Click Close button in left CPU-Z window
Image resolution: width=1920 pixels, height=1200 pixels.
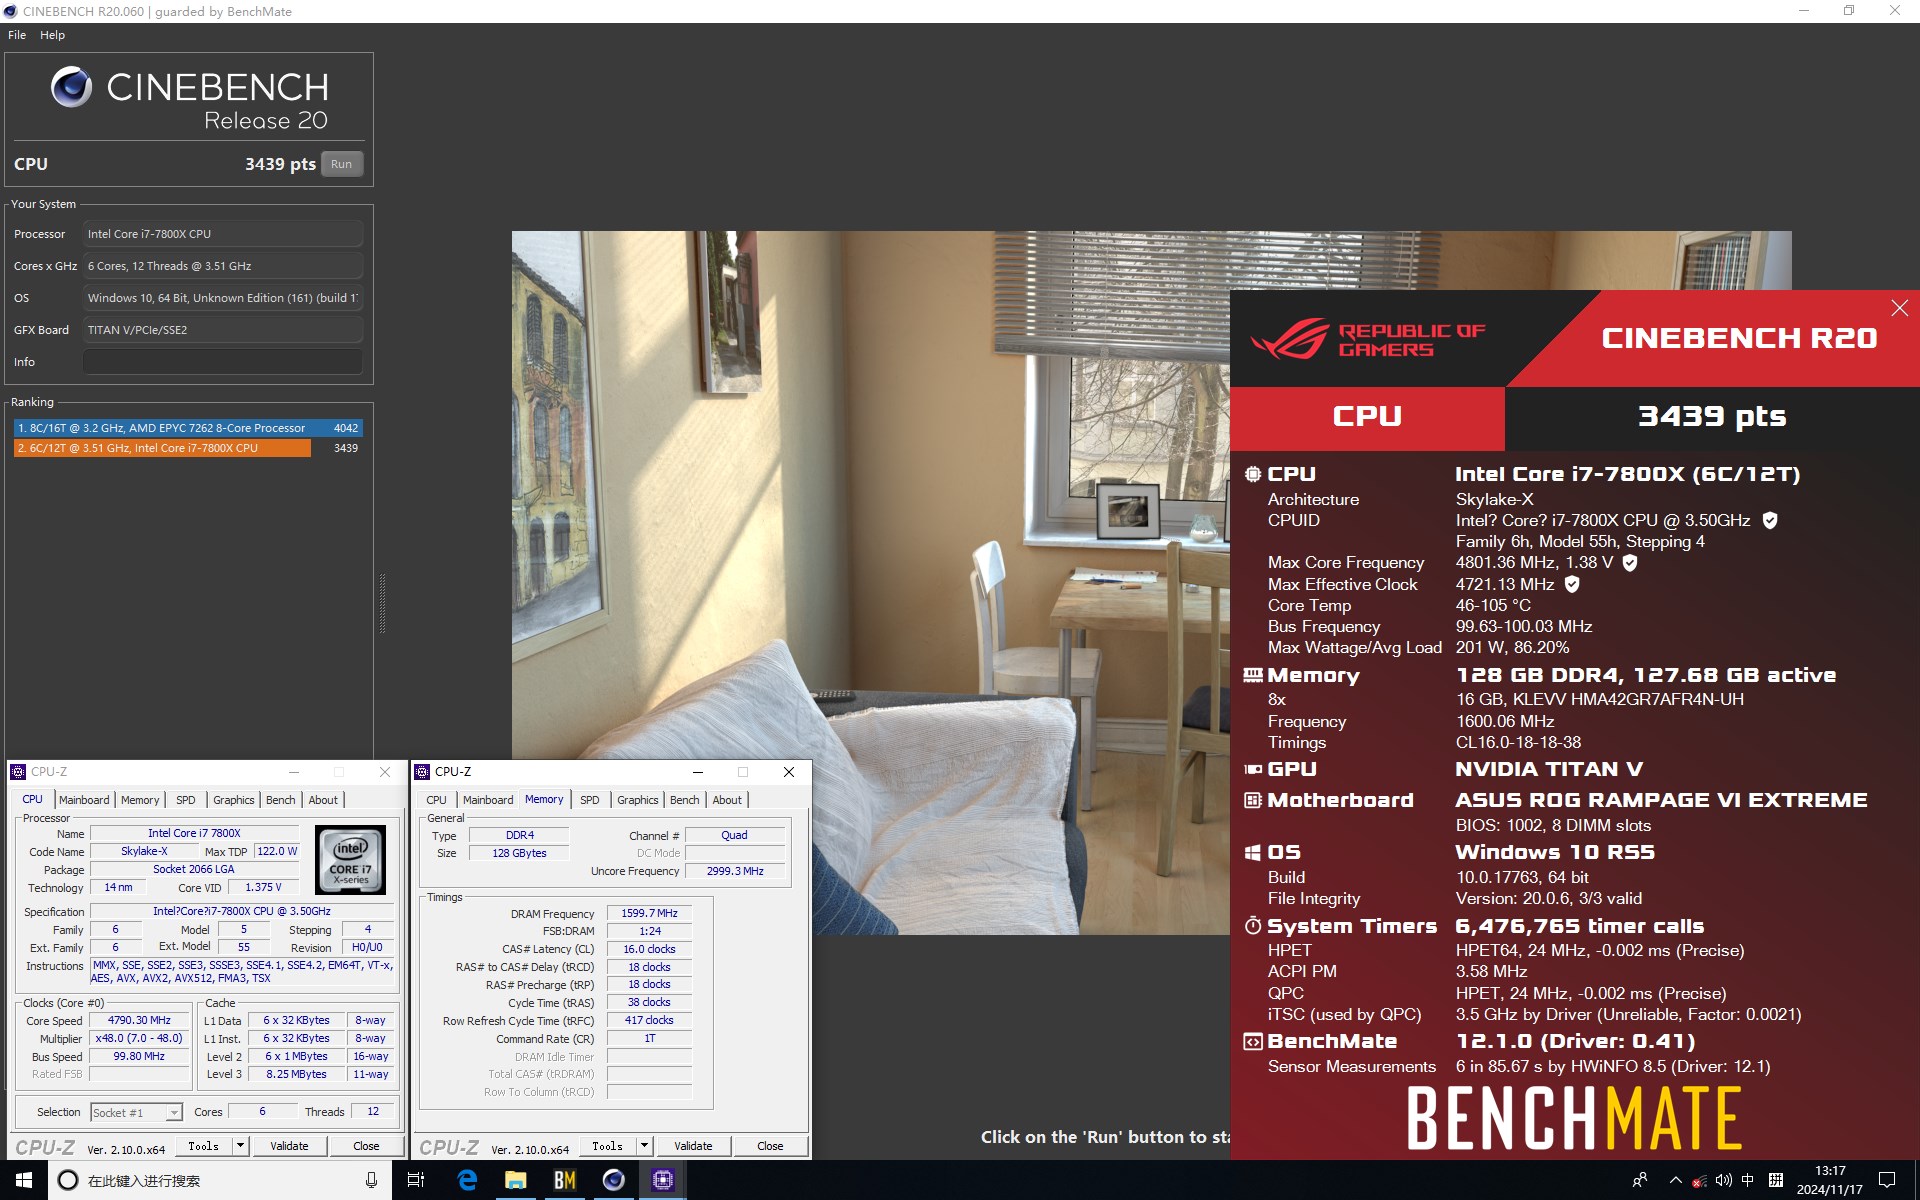(366, 1146)
